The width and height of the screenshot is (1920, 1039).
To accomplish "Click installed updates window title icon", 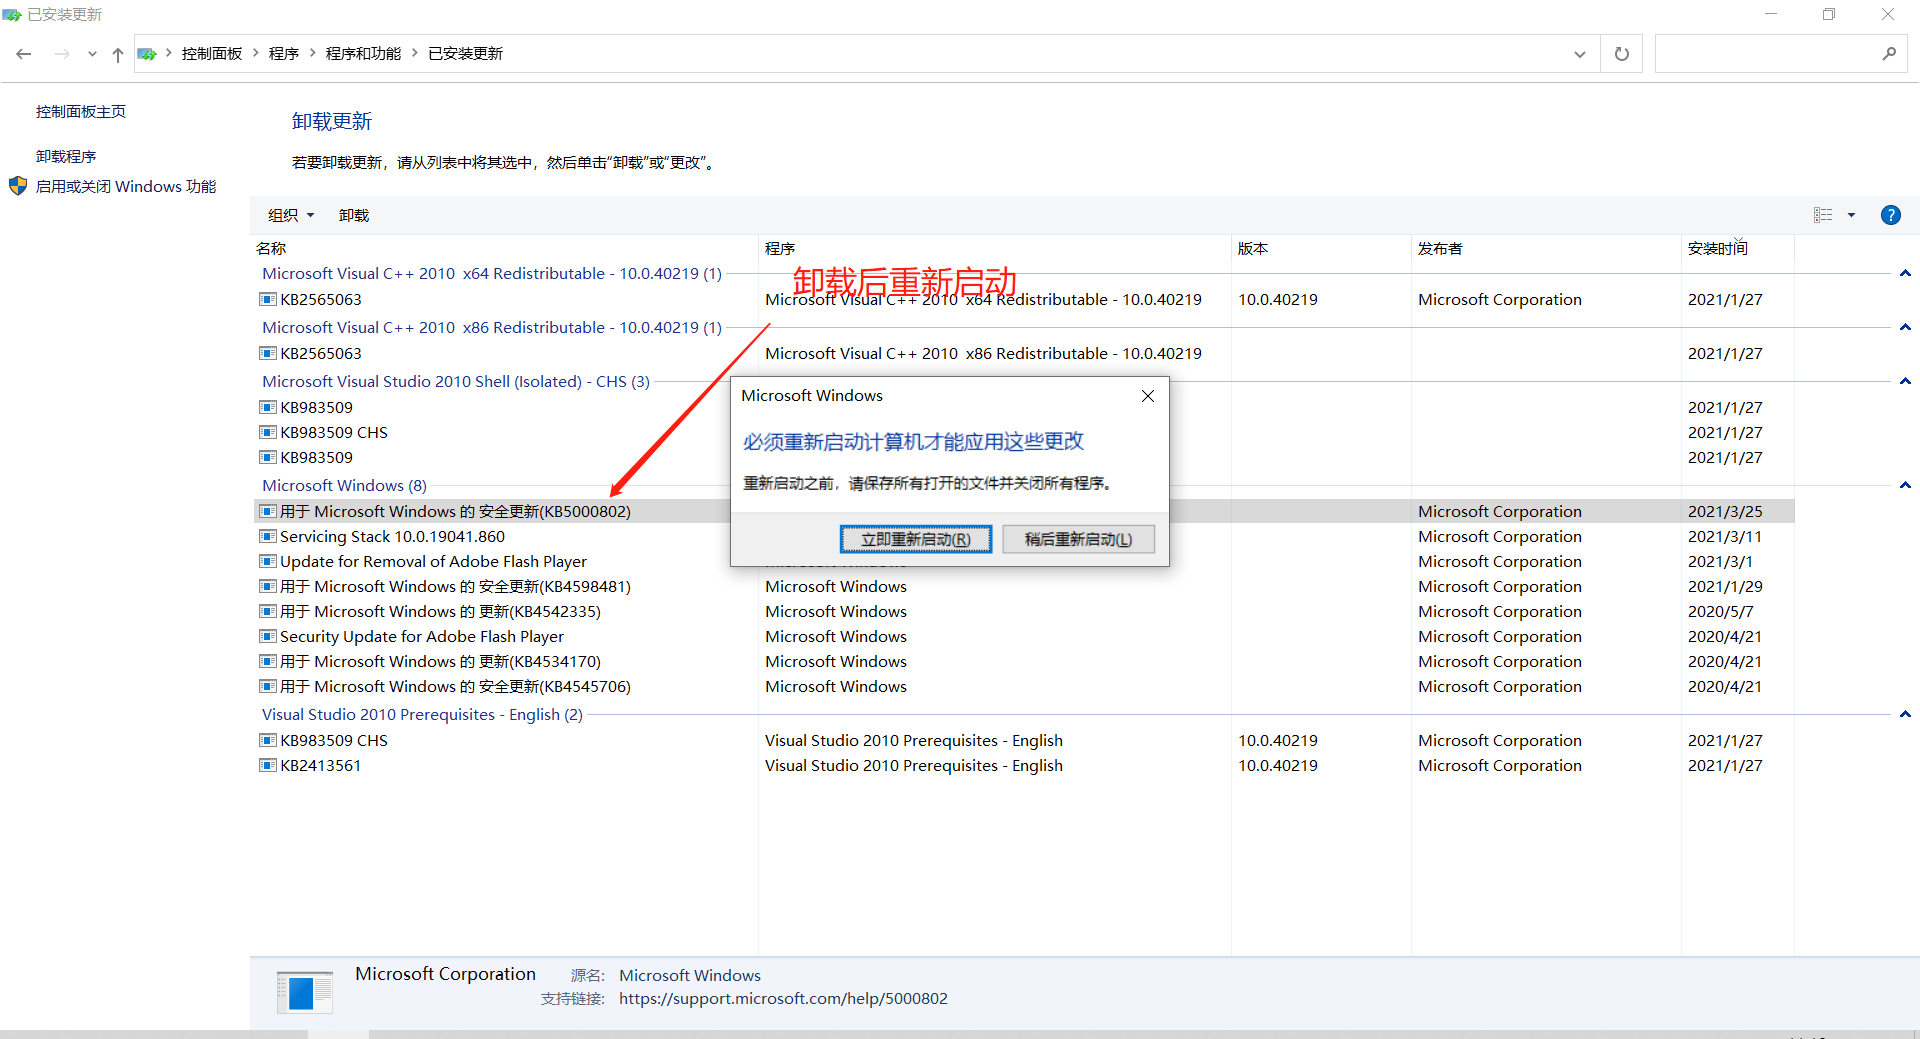I will click(12, 14).
